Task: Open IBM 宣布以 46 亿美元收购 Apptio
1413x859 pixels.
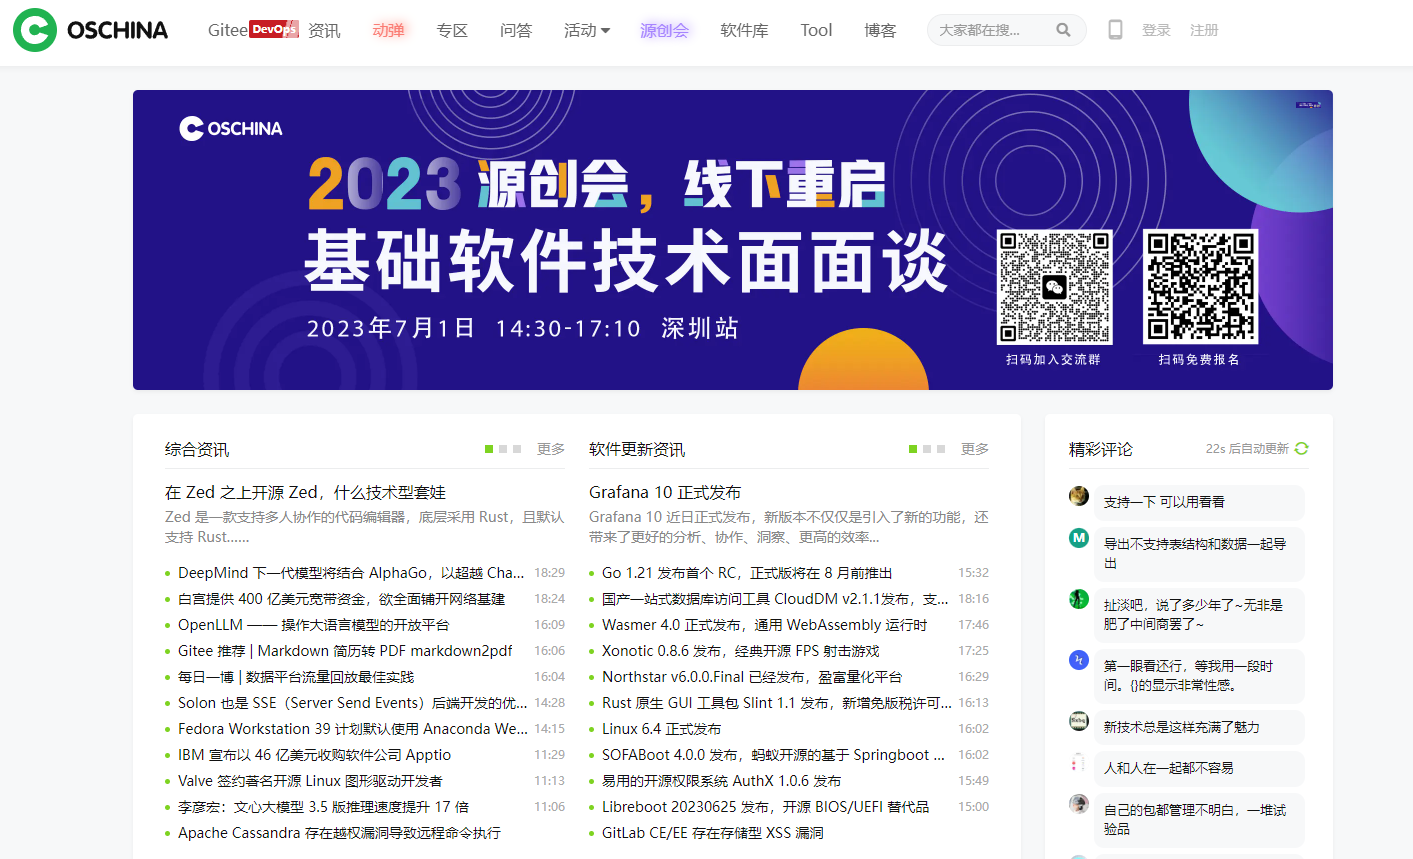Action: point(314,755)
